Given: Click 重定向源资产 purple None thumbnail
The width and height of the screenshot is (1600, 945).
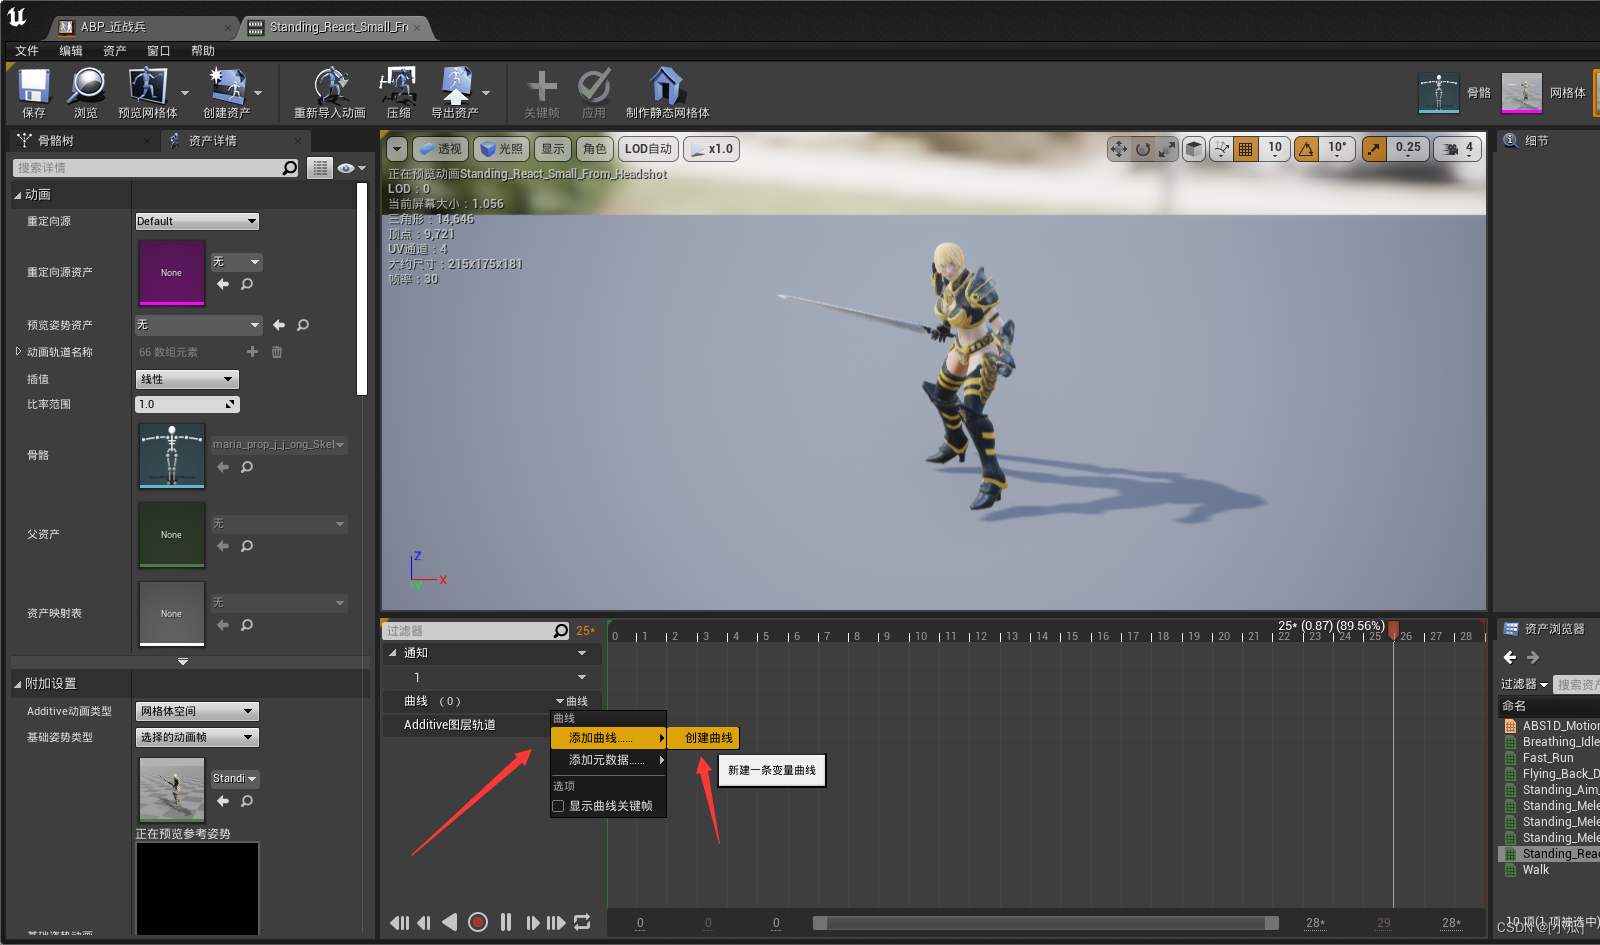Looking at the screenshot, I should [171, 272].
